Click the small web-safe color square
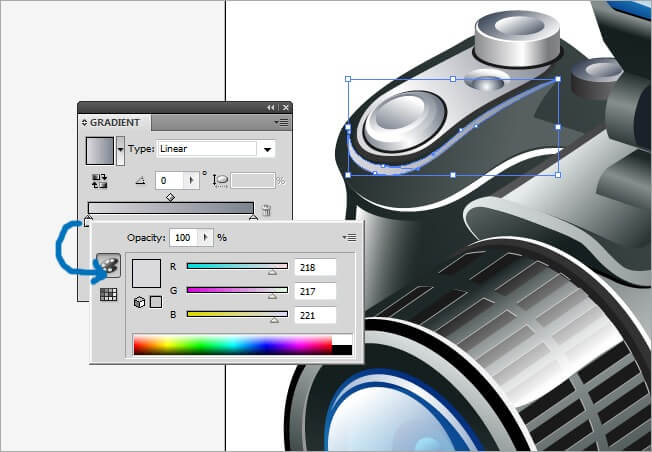 pos(155,301)
